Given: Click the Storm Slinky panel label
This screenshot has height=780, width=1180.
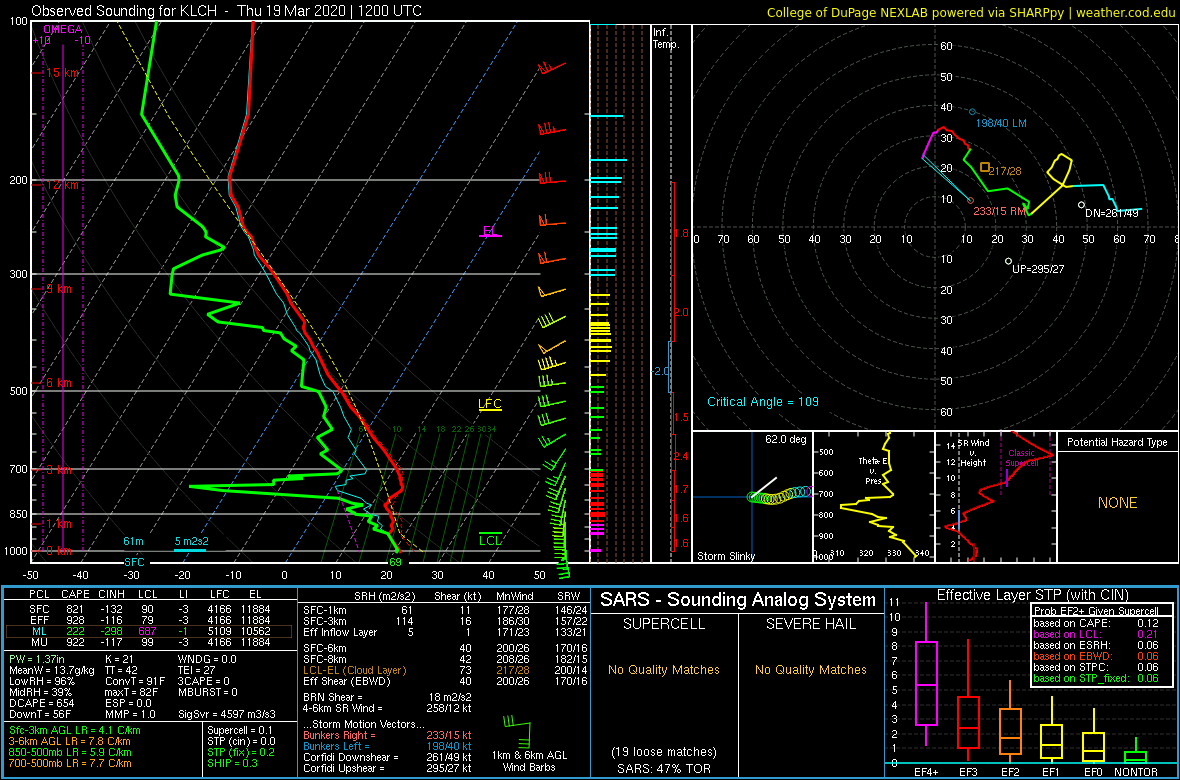Looking at the screenshot, I should pos(725,556).
